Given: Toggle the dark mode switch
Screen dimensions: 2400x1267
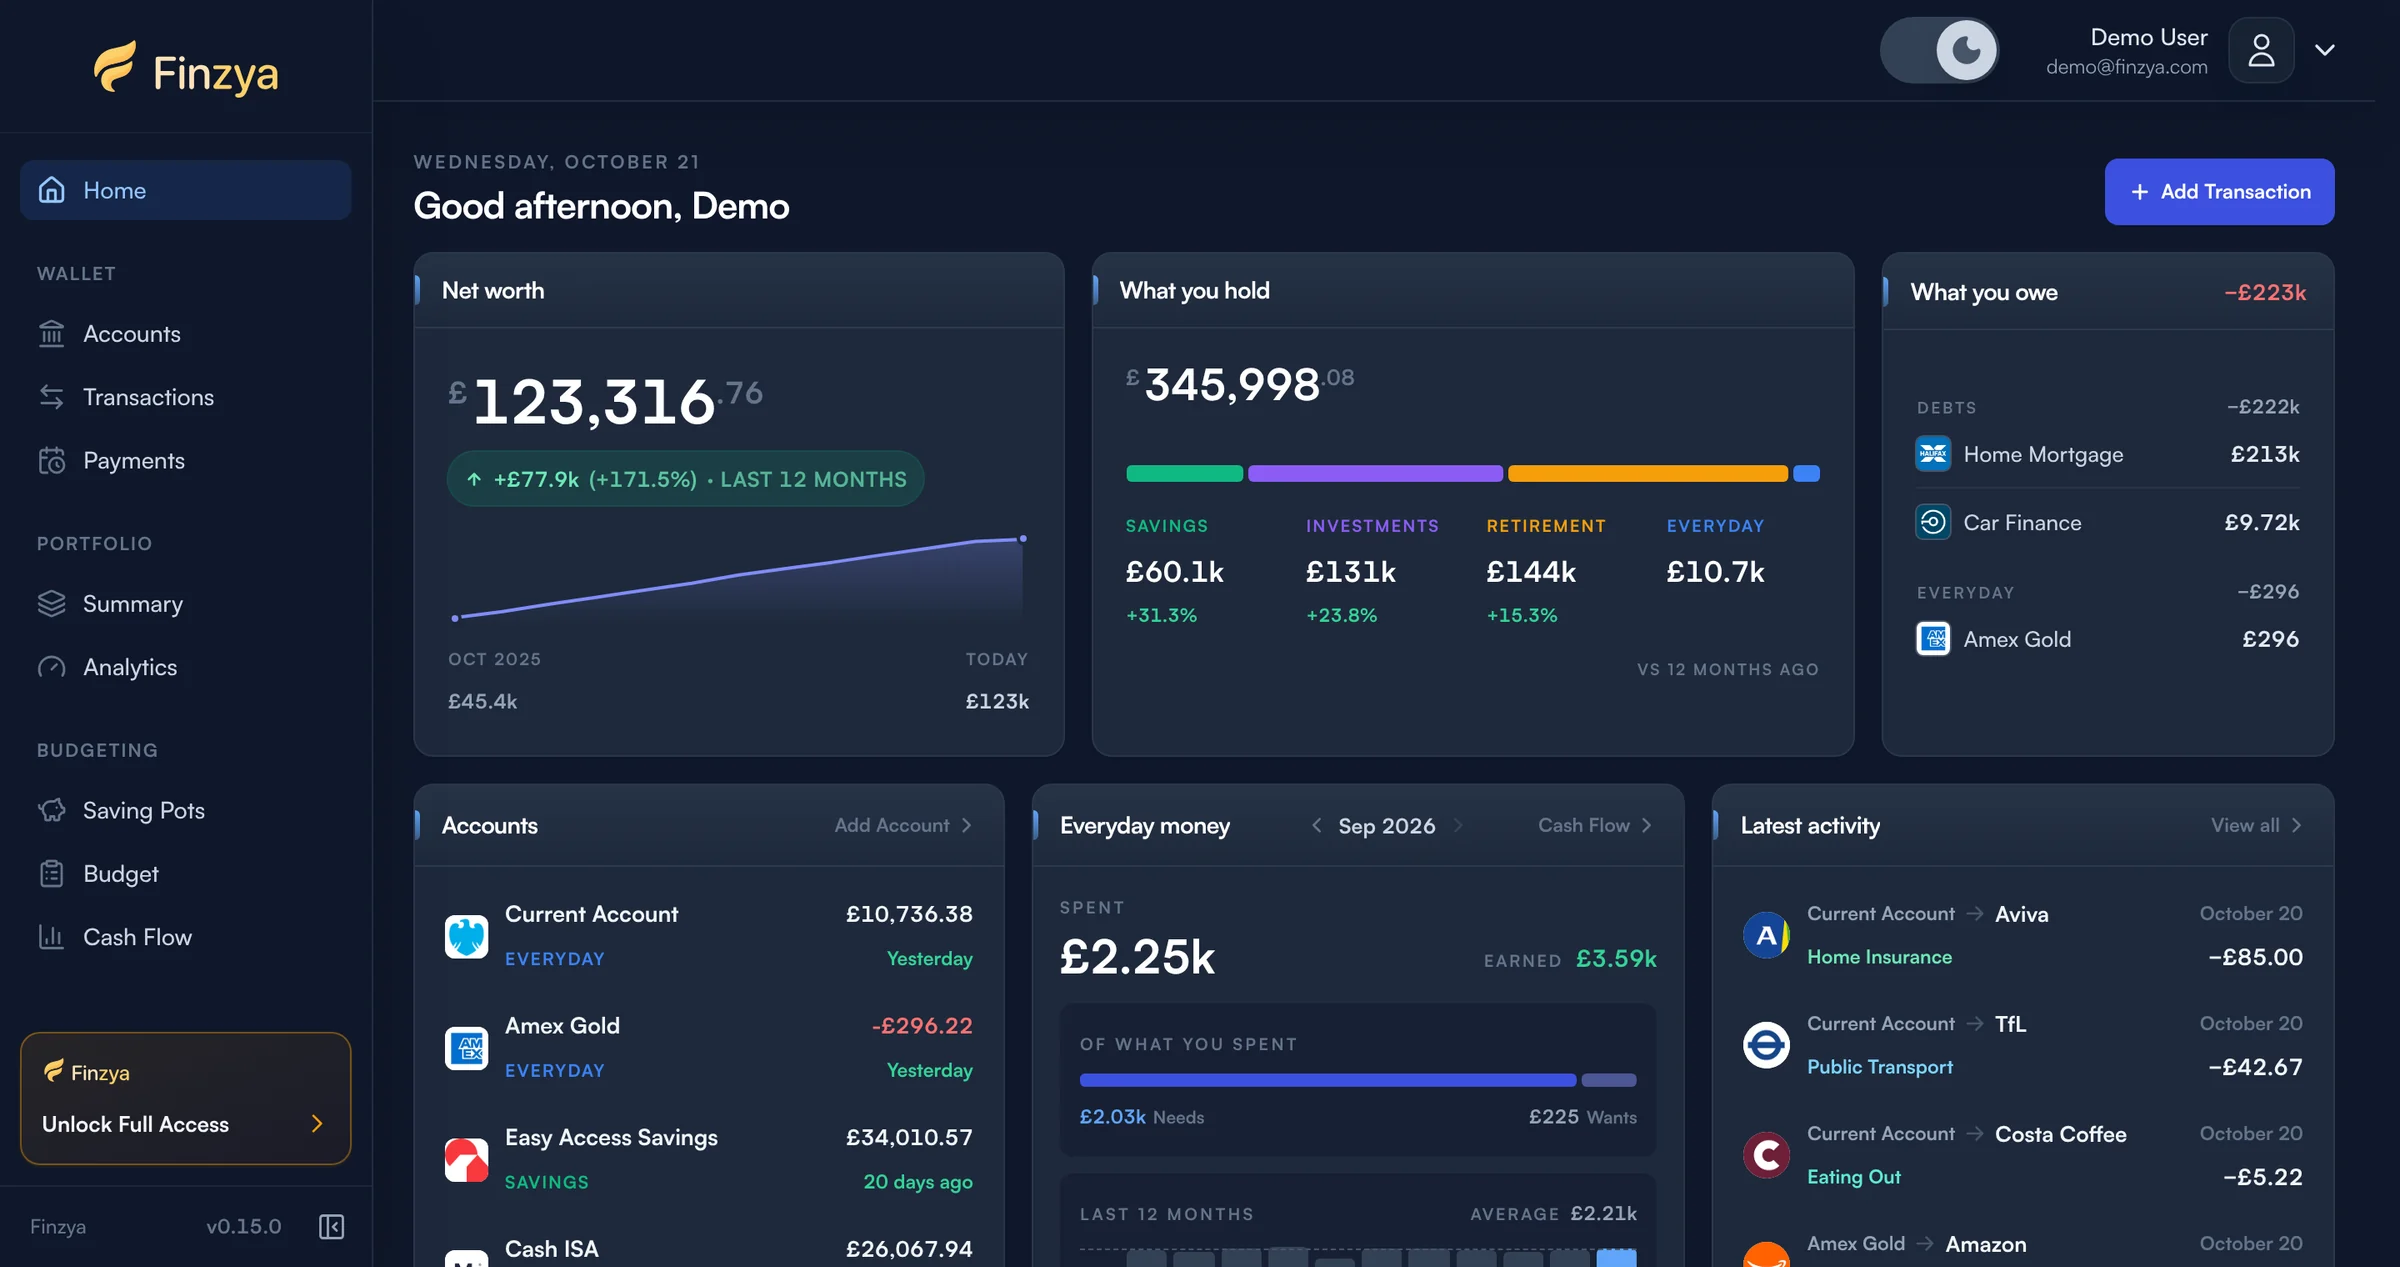Looking at the screenshot, I should 1939,50.
